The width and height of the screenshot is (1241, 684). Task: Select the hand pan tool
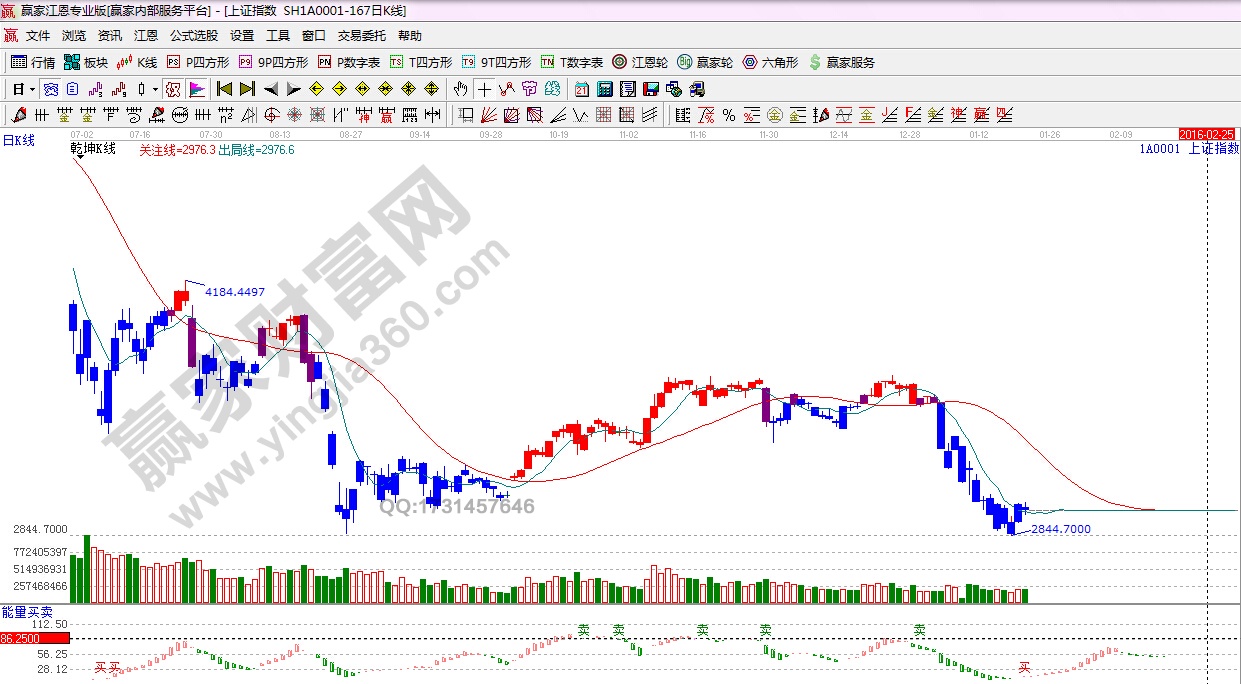tap(460, 89)
